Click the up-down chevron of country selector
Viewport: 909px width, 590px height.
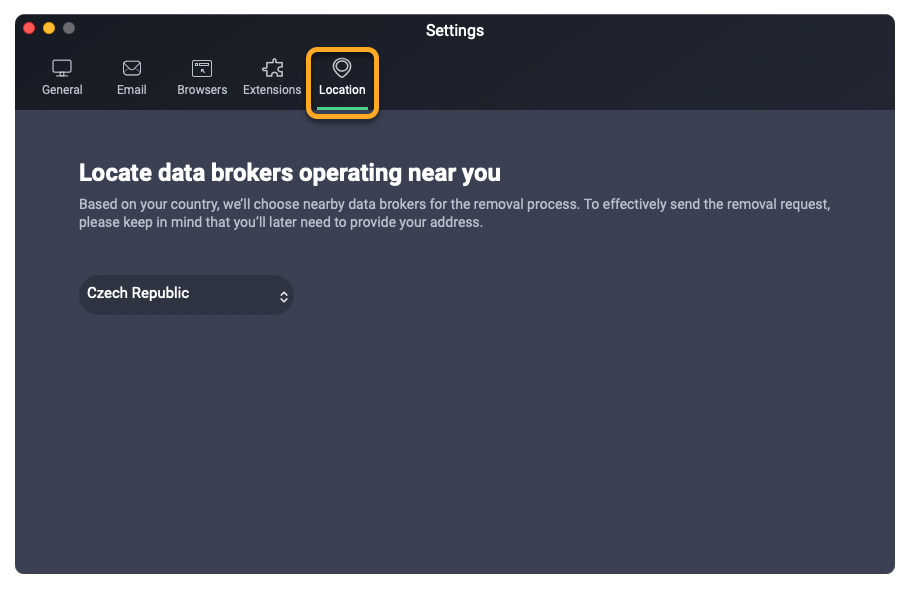click(284, 296)
